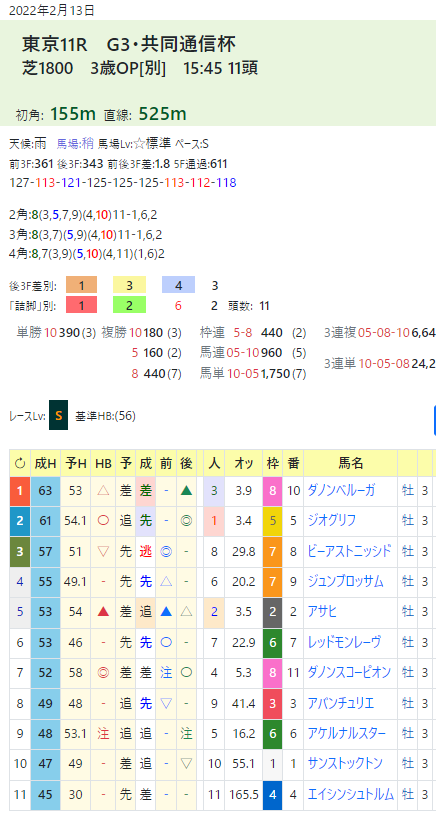This screenshot has width=436, height=817.
Task: Open horse link エイシンシュトルム
Action: (350, 794)
